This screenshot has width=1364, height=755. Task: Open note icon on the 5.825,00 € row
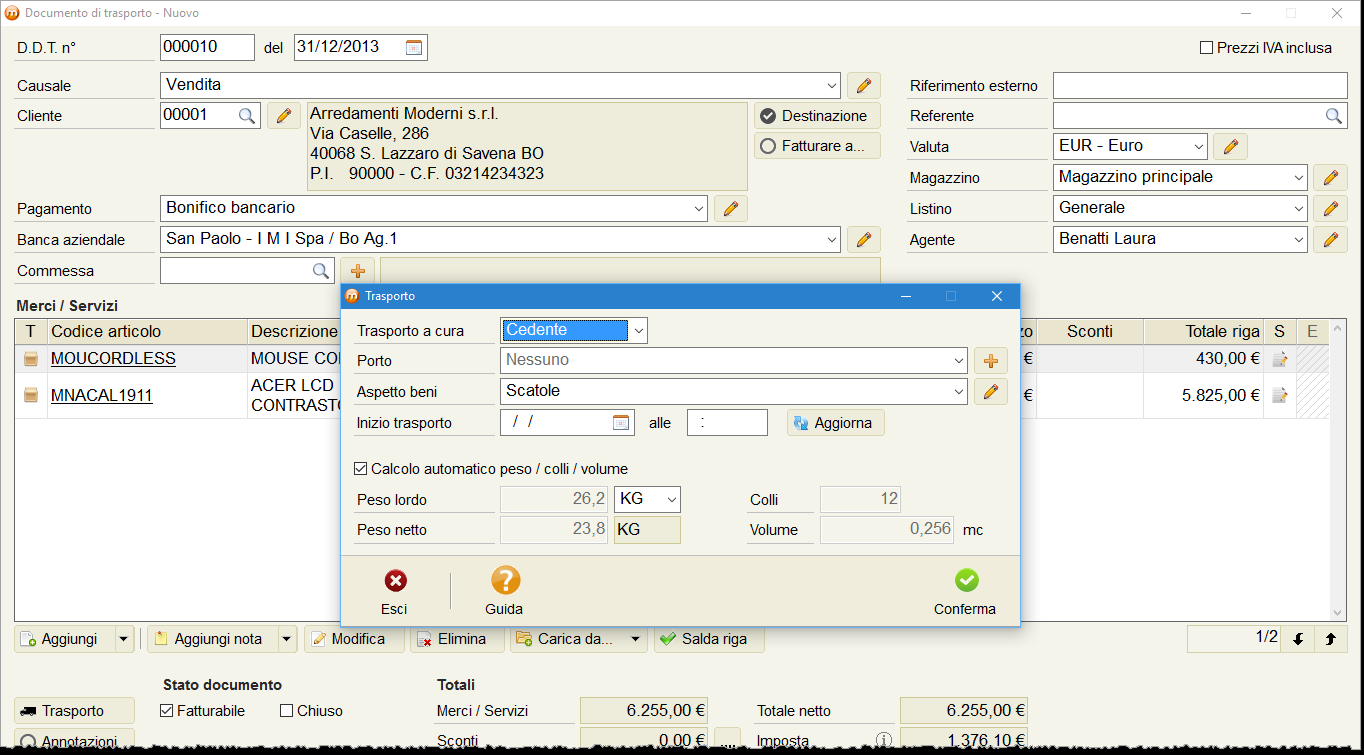point(1279,396)
